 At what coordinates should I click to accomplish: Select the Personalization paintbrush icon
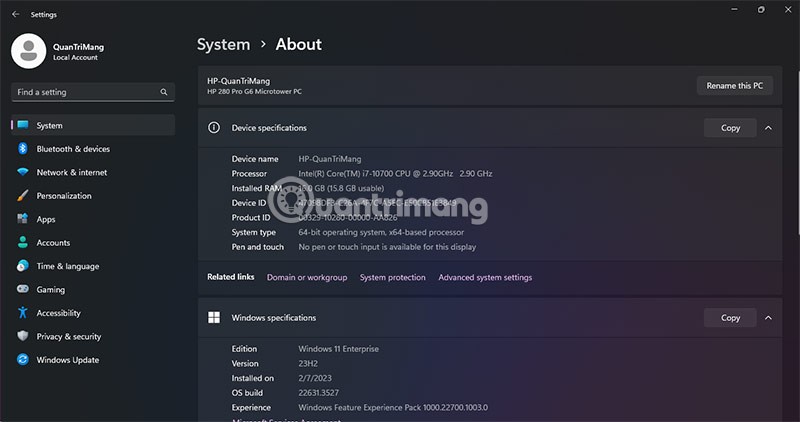pos(22,196)
